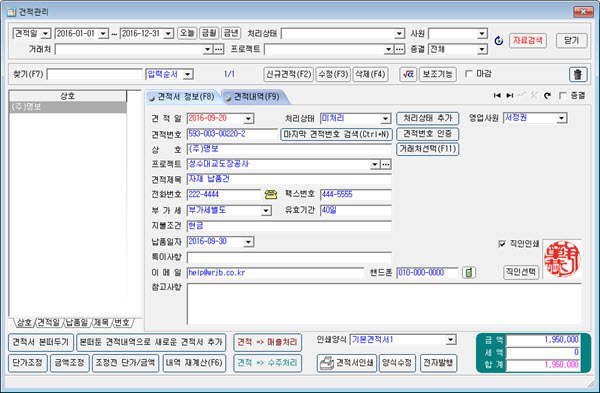Click the undo curved arrow icon
Screen dimensions: 600x393
click(x=548, y=96)
